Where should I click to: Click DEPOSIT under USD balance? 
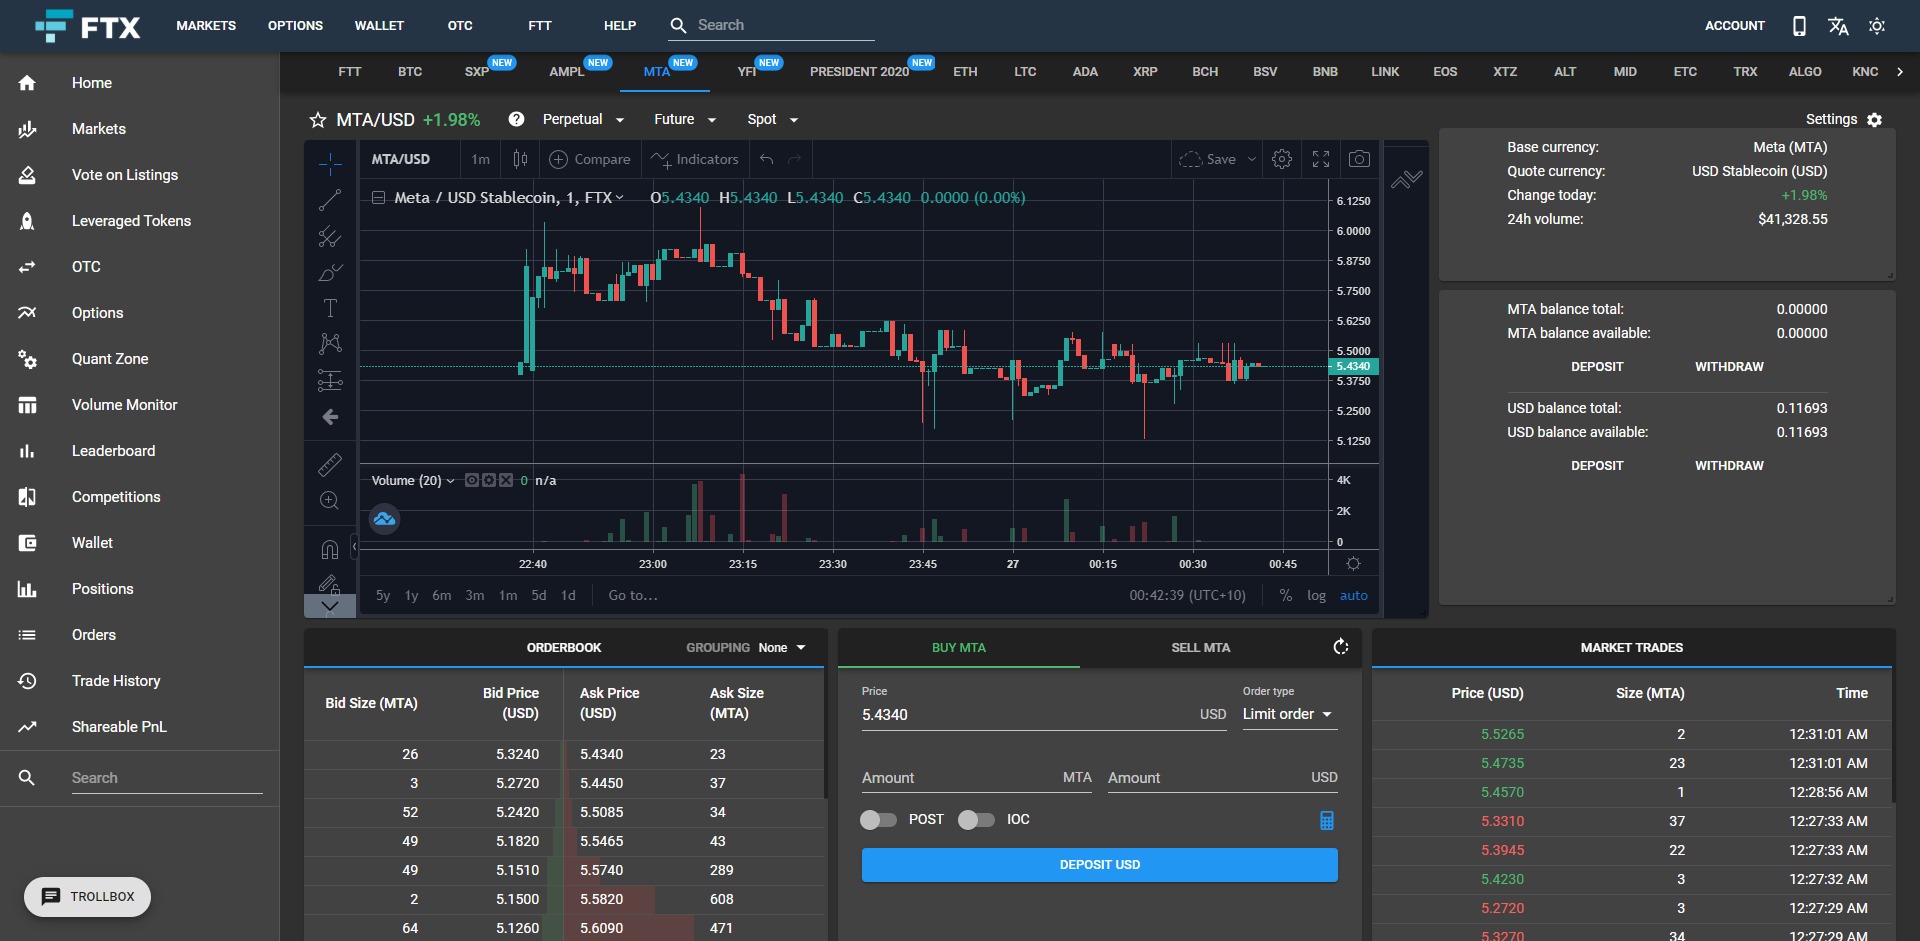click(x=1597, y=466)
